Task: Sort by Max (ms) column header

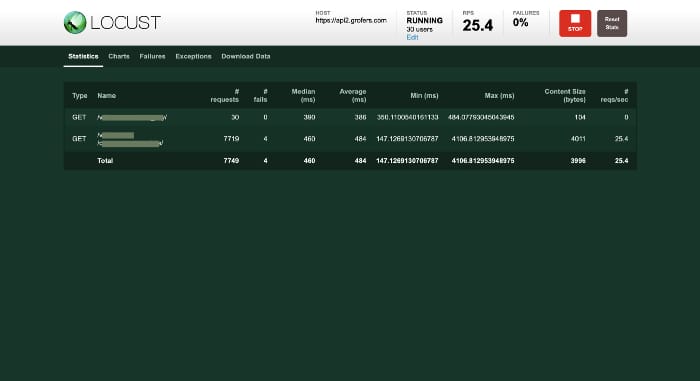Action: point(500,96)
